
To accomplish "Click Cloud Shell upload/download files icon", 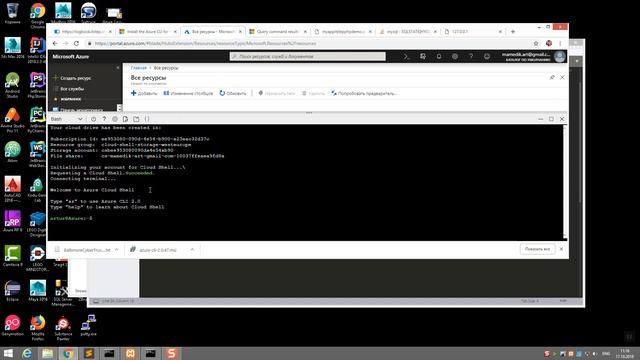I will point(125,119).
